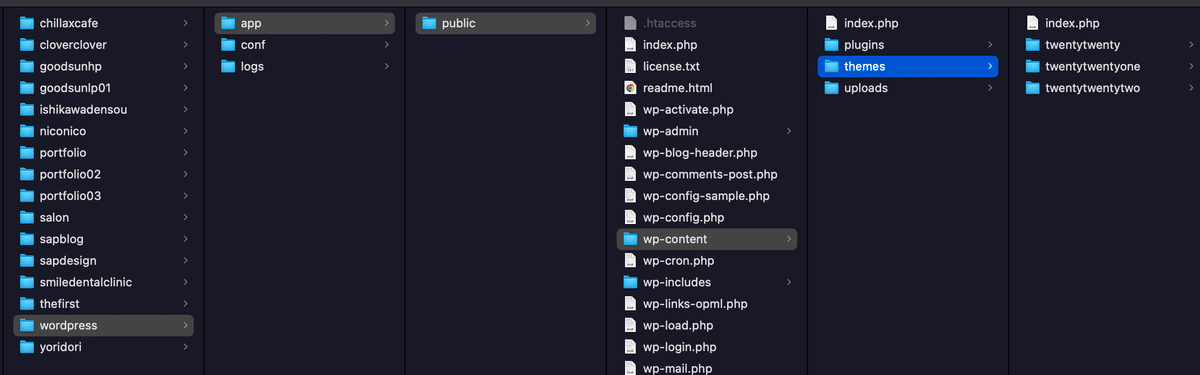Click the chevron next to themes
The width and height of the screenshot is (1200, 375).
[x=990, y=66]
